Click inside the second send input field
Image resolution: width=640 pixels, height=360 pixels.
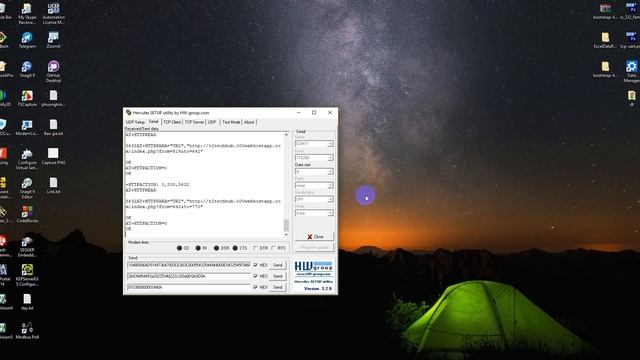tap(189, 276)
